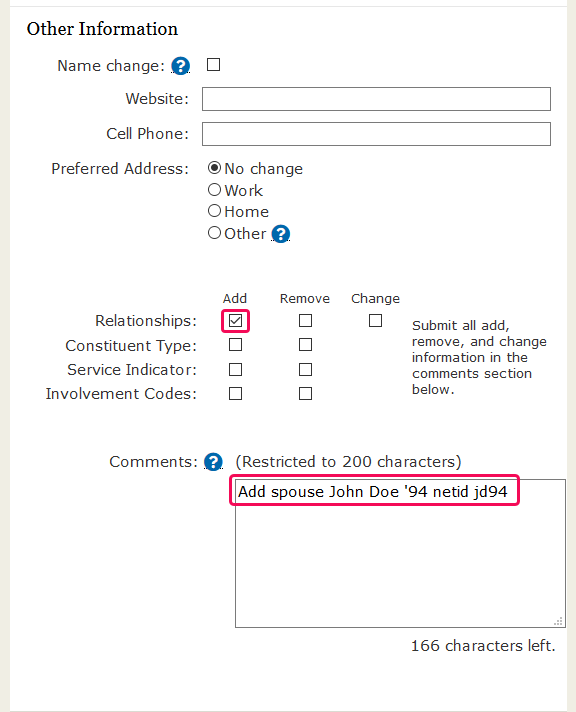Tick Service Indicator Add checkbox
The width and height of the screenshot is (576, 712).
tap(235, 369)
